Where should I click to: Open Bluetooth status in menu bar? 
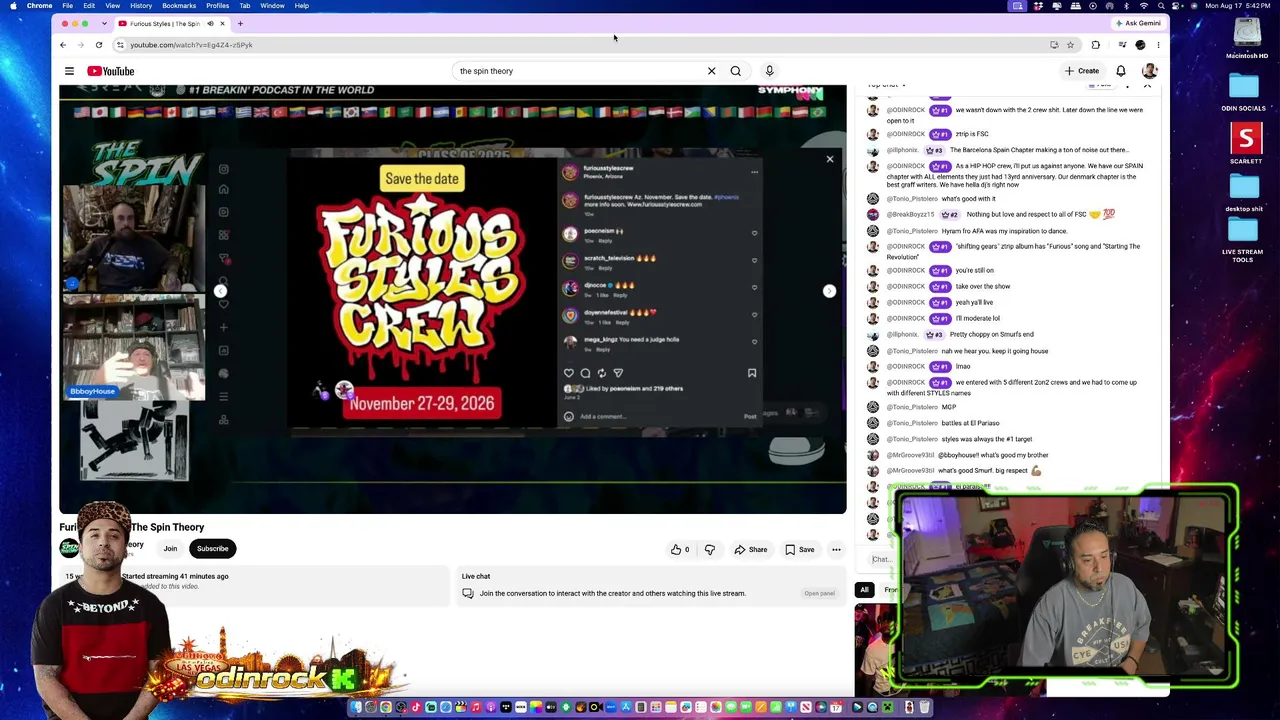[x=1126, y=6]
